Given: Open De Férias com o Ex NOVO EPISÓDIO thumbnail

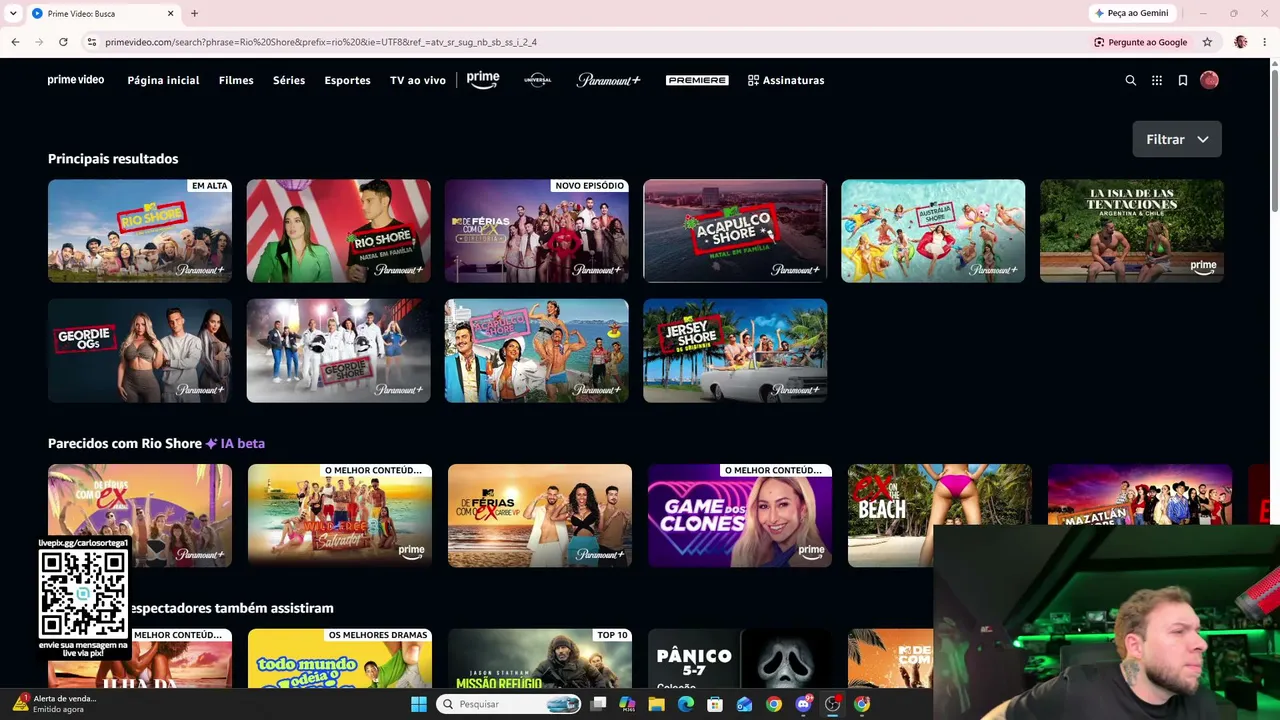Looking at the screenshot, I should click(x=537, y=231).
